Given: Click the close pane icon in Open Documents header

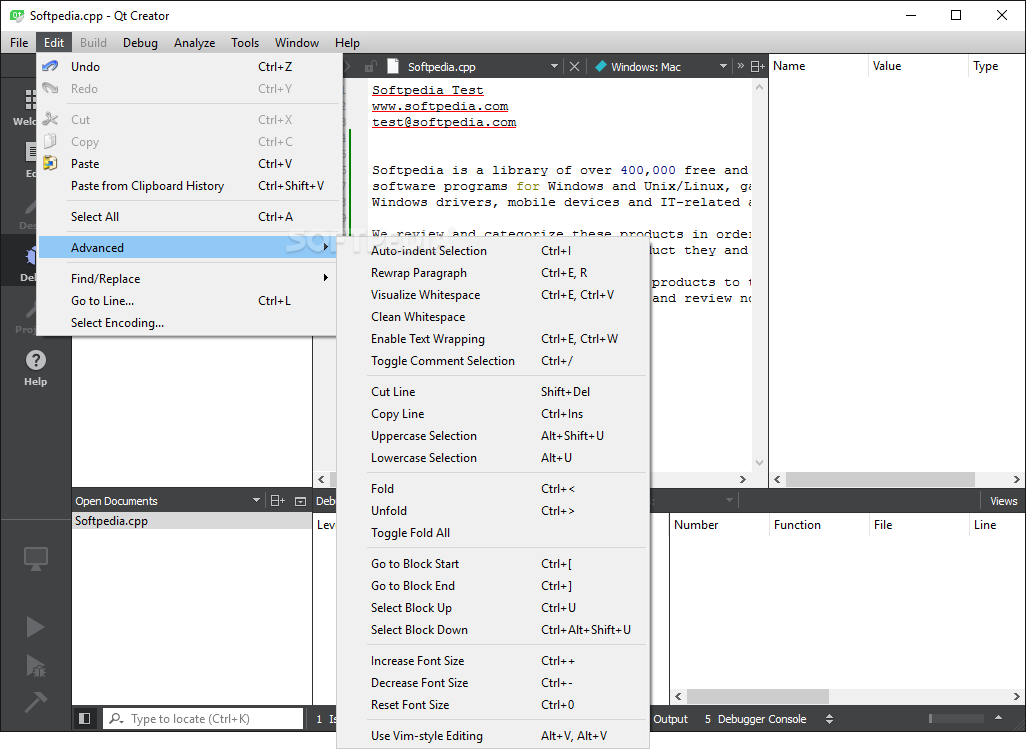Looking at the screenshot, I should (300, 501).
